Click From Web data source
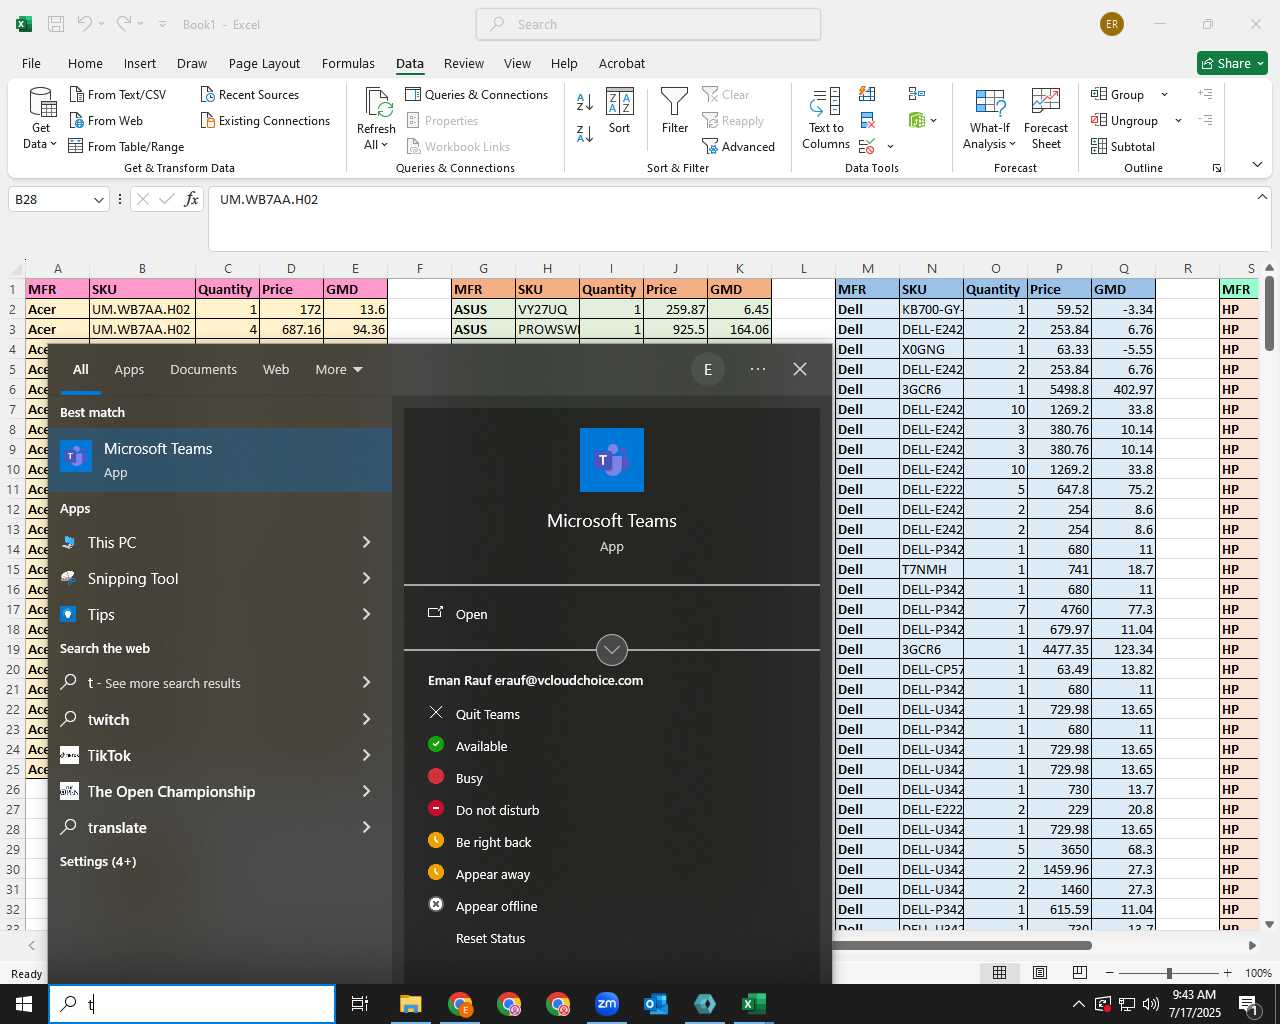The width and height of the screenshot is (1280, 1024). coord(106,120)
